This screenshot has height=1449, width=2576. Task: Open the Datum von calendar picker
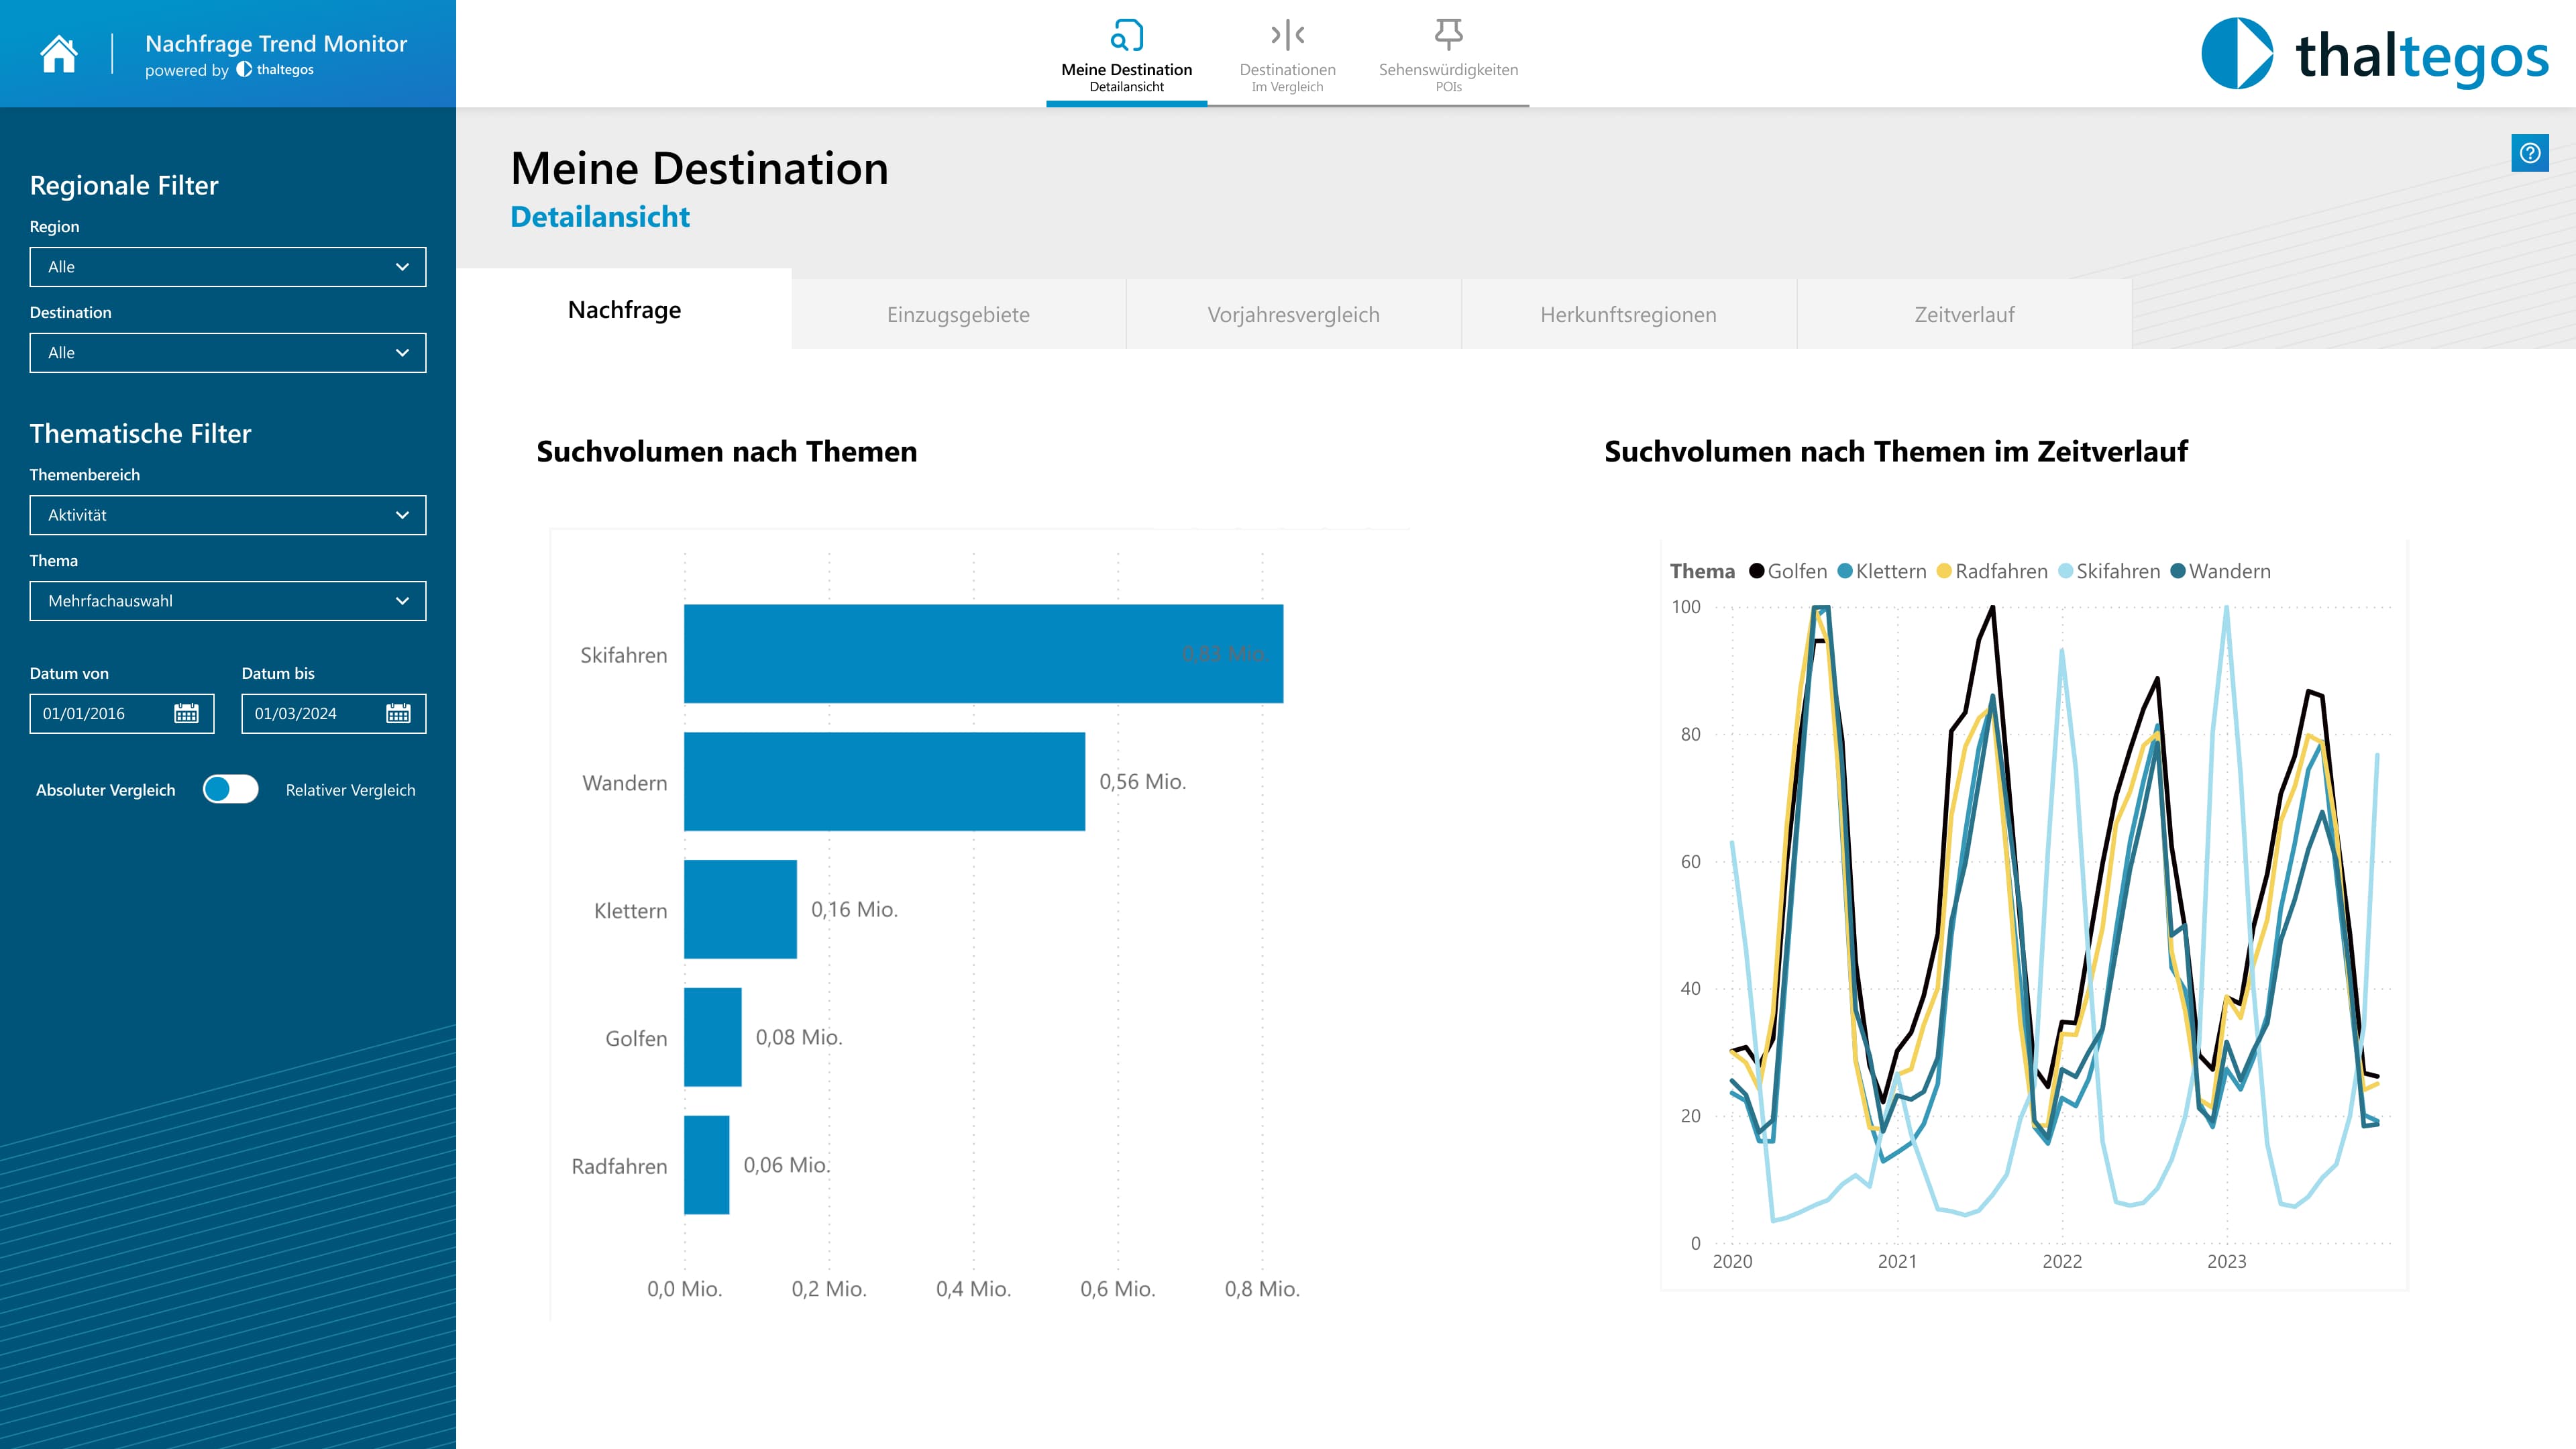click(187, 713)
